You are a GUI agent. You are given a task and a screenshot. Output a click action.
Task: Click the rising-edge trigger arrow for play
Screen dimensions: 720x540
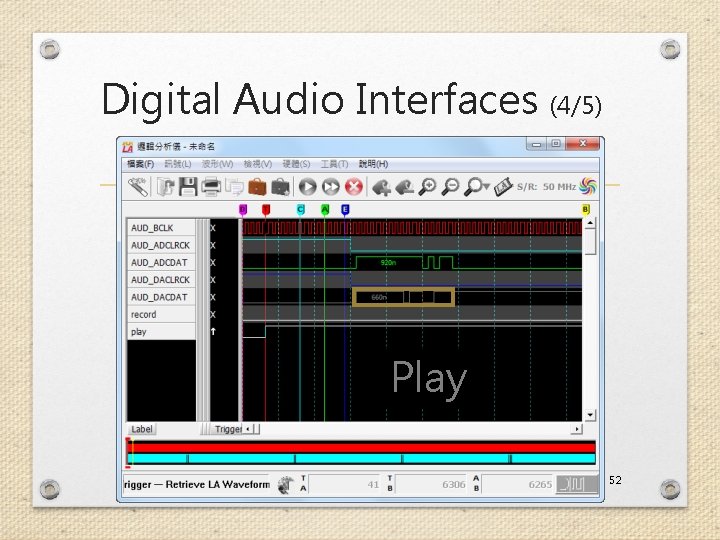click(x=213, y=332)
